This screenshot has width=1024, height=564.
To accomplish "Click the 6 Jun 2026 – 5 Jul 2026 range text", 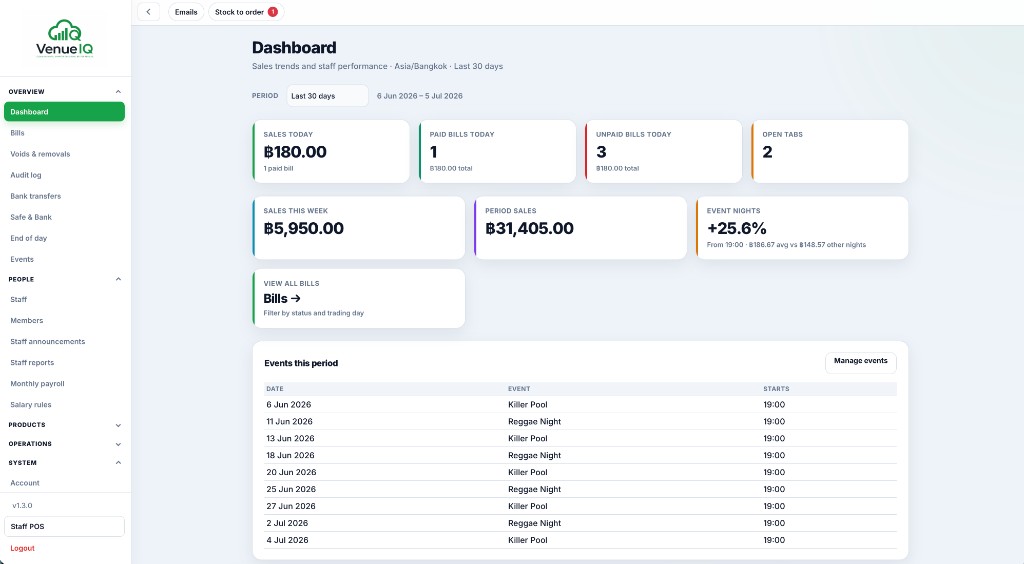I will 419,96.
